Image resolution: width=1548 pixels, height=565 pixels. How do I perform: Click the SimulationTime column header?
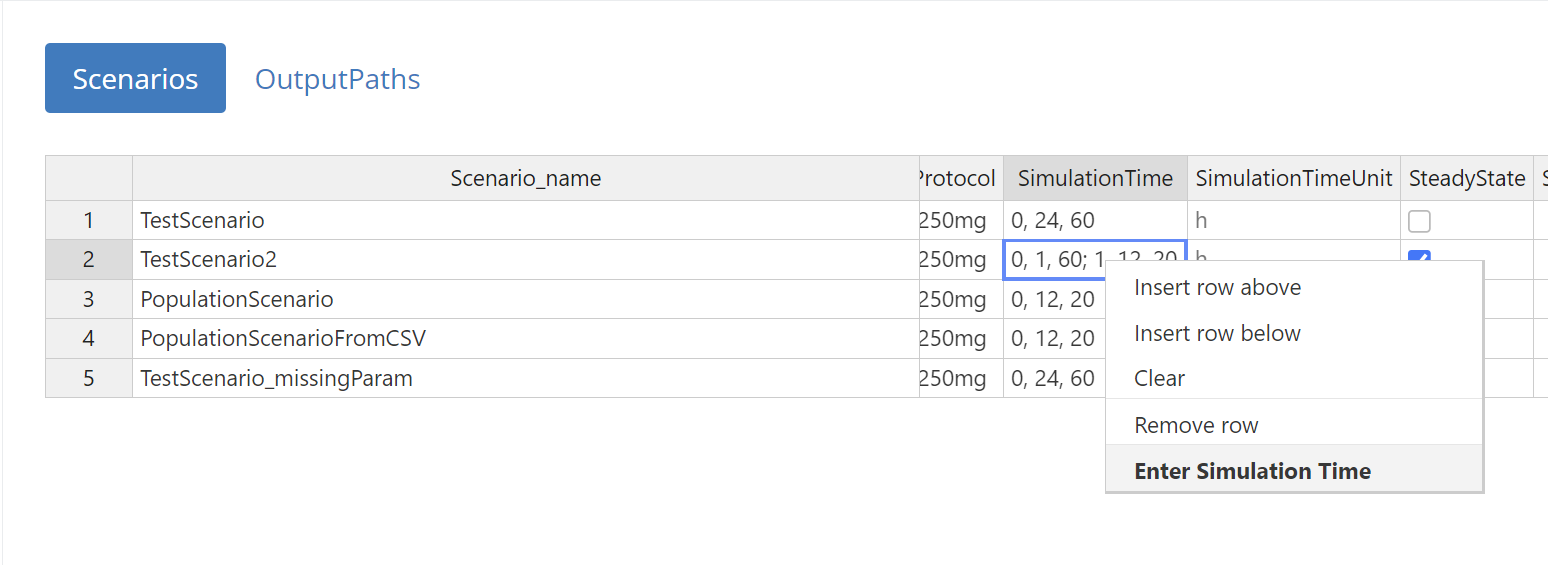coord(1095,178)
